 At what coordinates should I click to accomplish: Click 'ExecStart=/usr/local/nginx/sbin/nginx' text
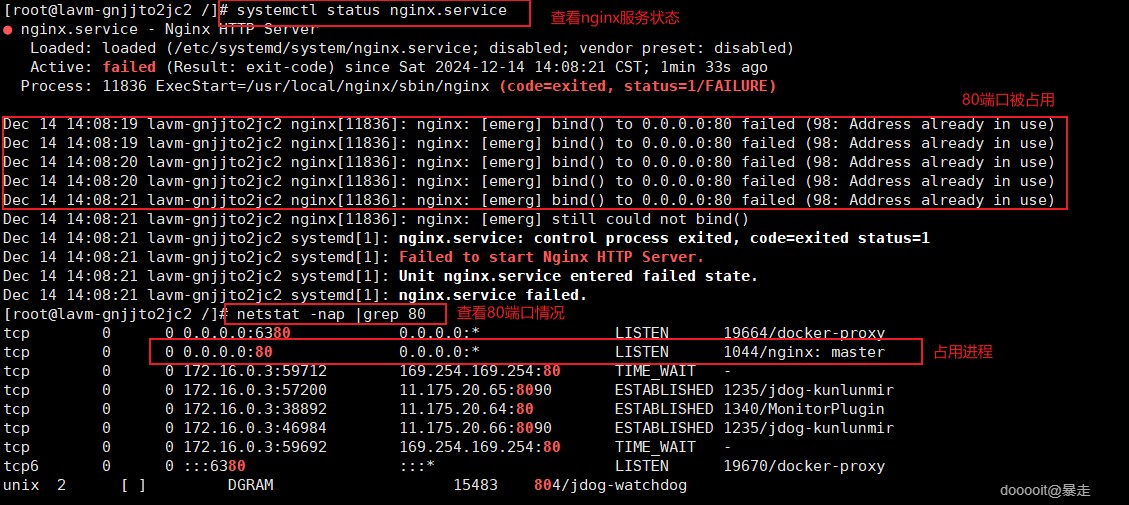click(322, 86)
